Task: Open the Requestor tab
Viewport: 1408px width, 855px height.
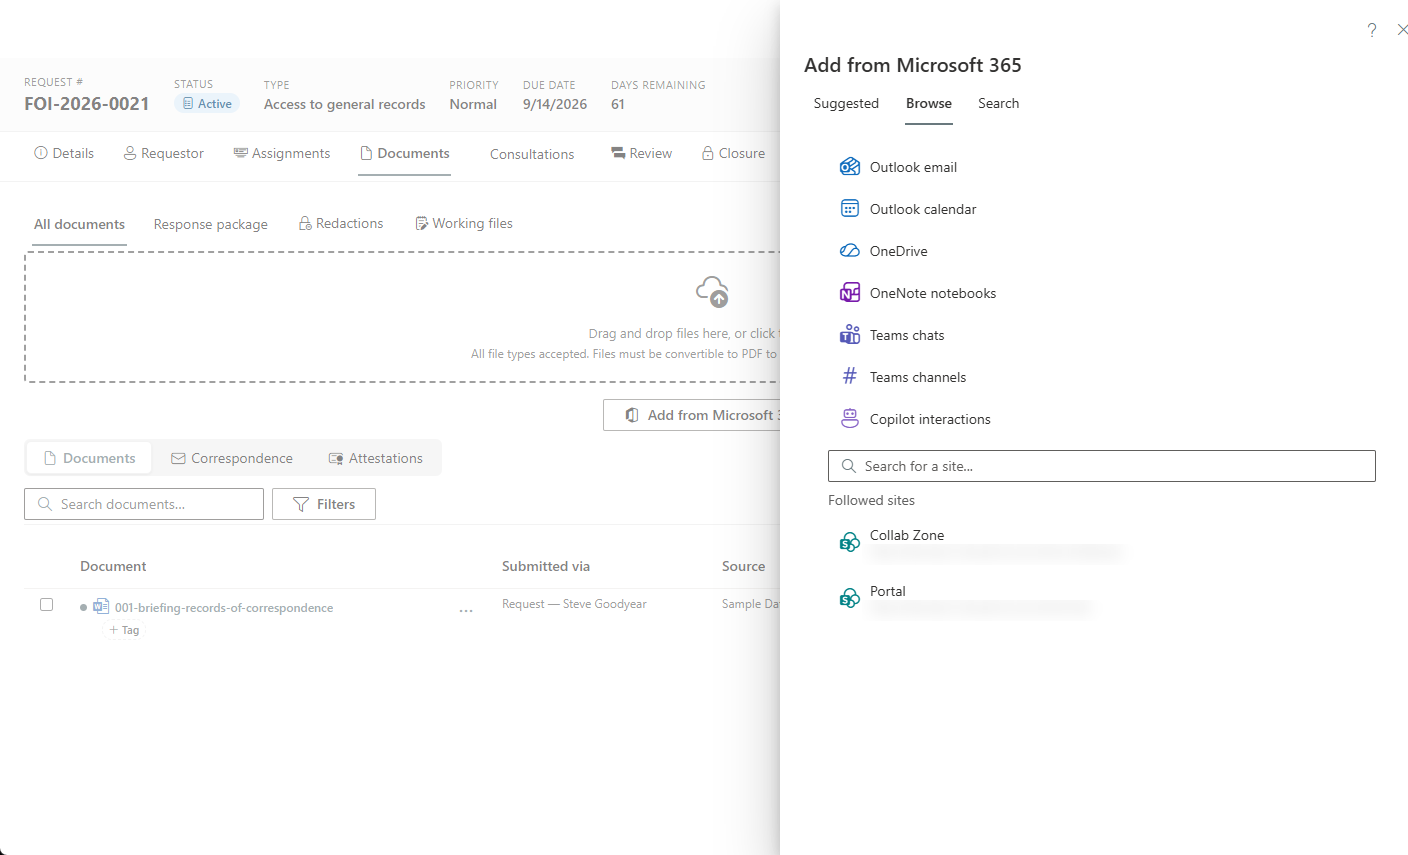Action: (x=163, y=153)
